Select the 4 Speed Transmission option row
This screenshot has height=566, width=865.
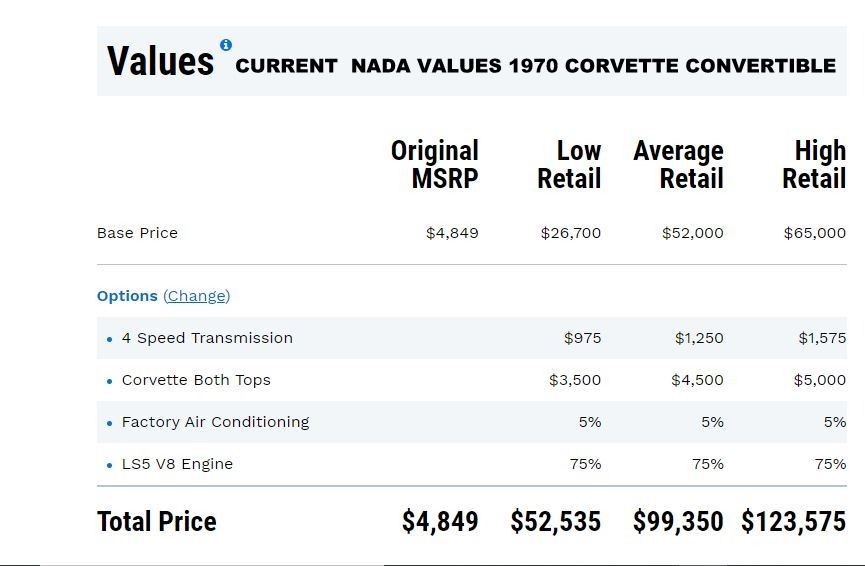tap(207, 338)
